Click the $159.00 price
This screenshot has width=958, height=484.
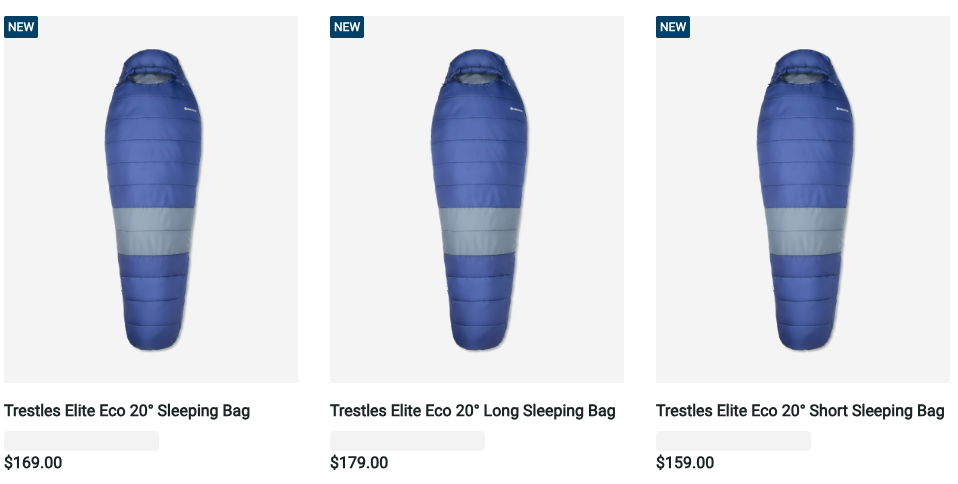coord(685,463)
